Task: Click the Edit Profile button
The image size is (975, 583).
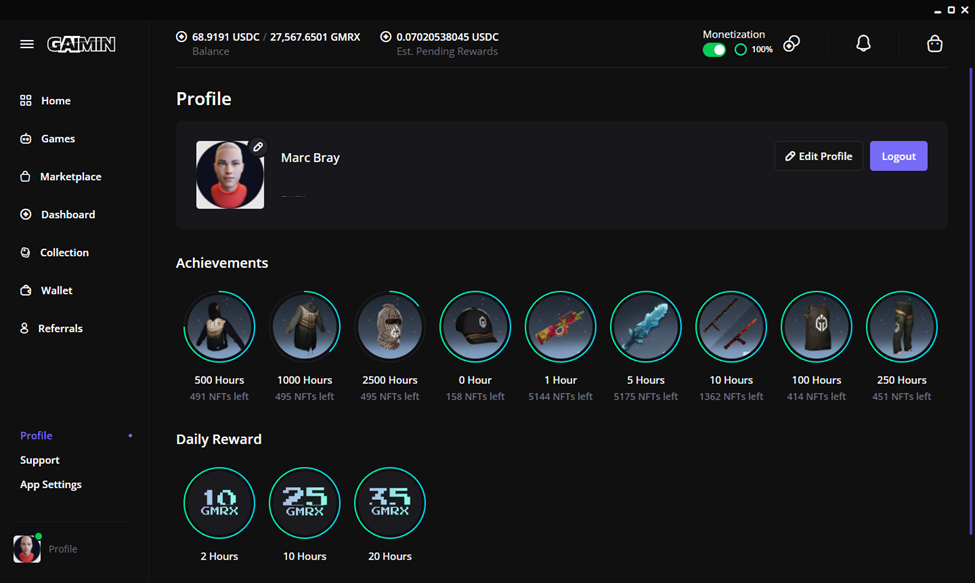Action: click(x=818, y=156)
